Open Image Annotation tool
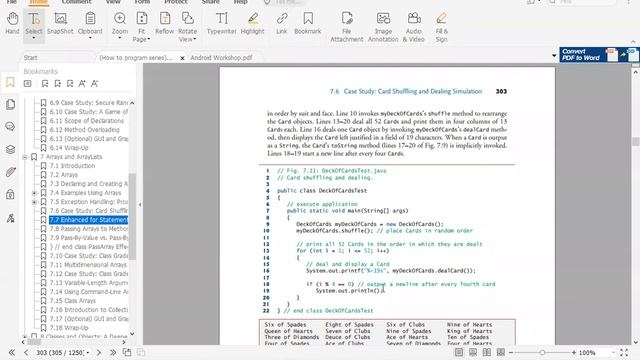Viewport: 640px width, 360px height. coord(383,27)
